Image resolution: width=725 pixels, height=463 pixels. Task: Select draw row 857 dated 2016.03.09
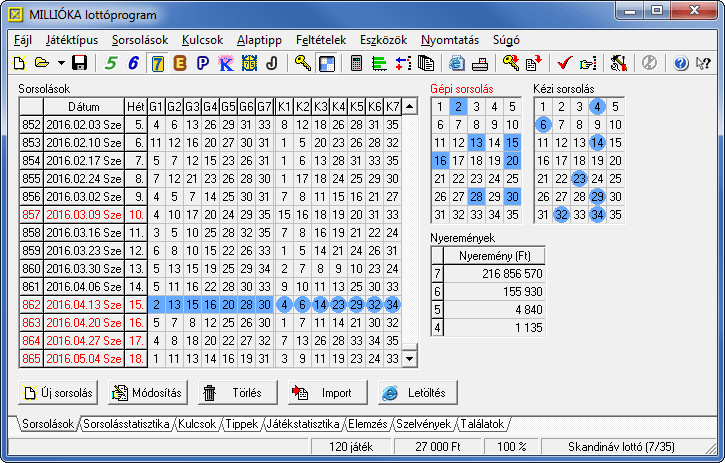coord(210,215)
